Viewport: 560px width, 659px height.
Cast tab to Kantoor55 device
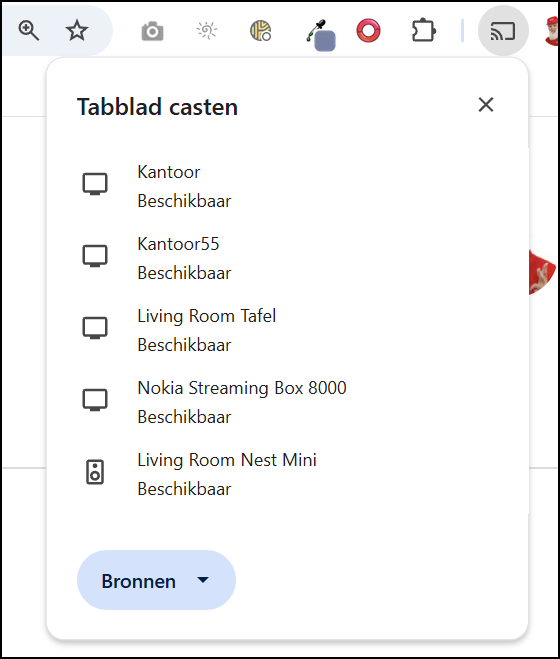tap(287, 258)
